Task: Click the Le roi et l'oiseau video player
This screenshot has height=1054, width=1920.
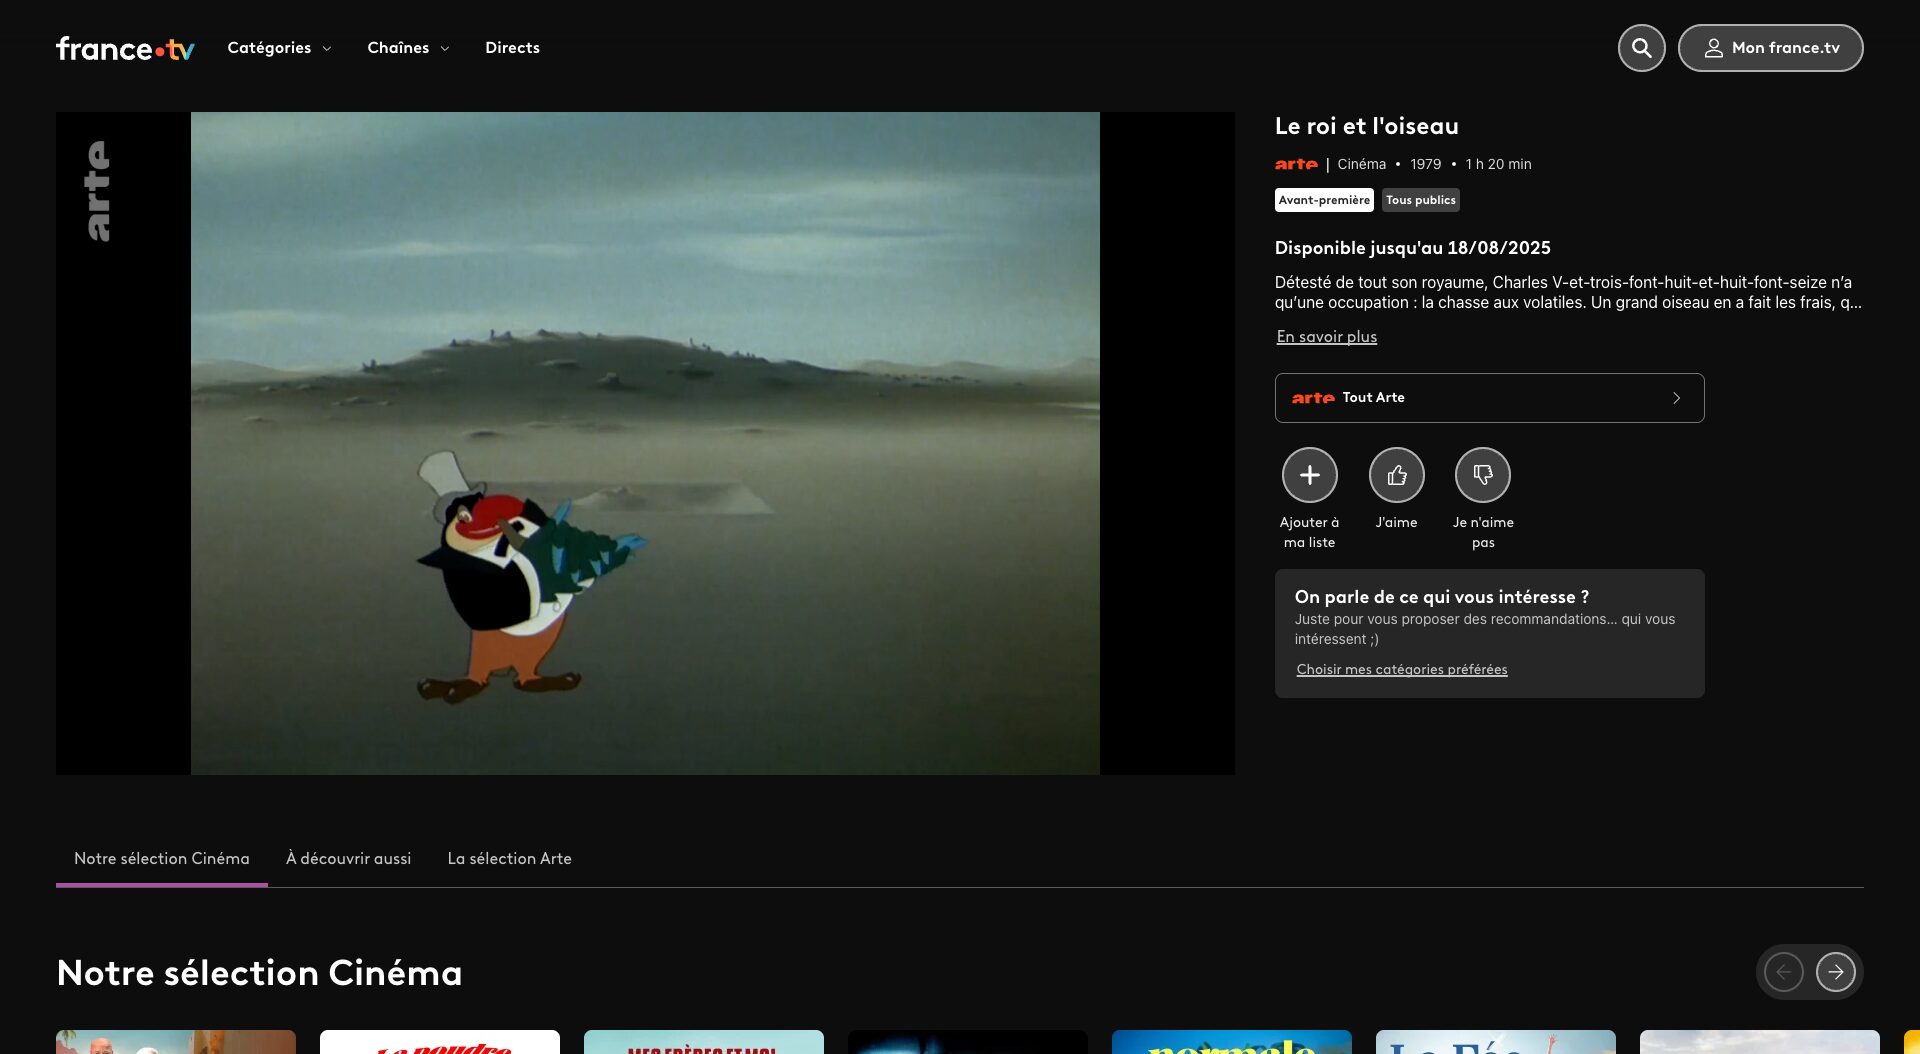Action: [x=645, y=443]
